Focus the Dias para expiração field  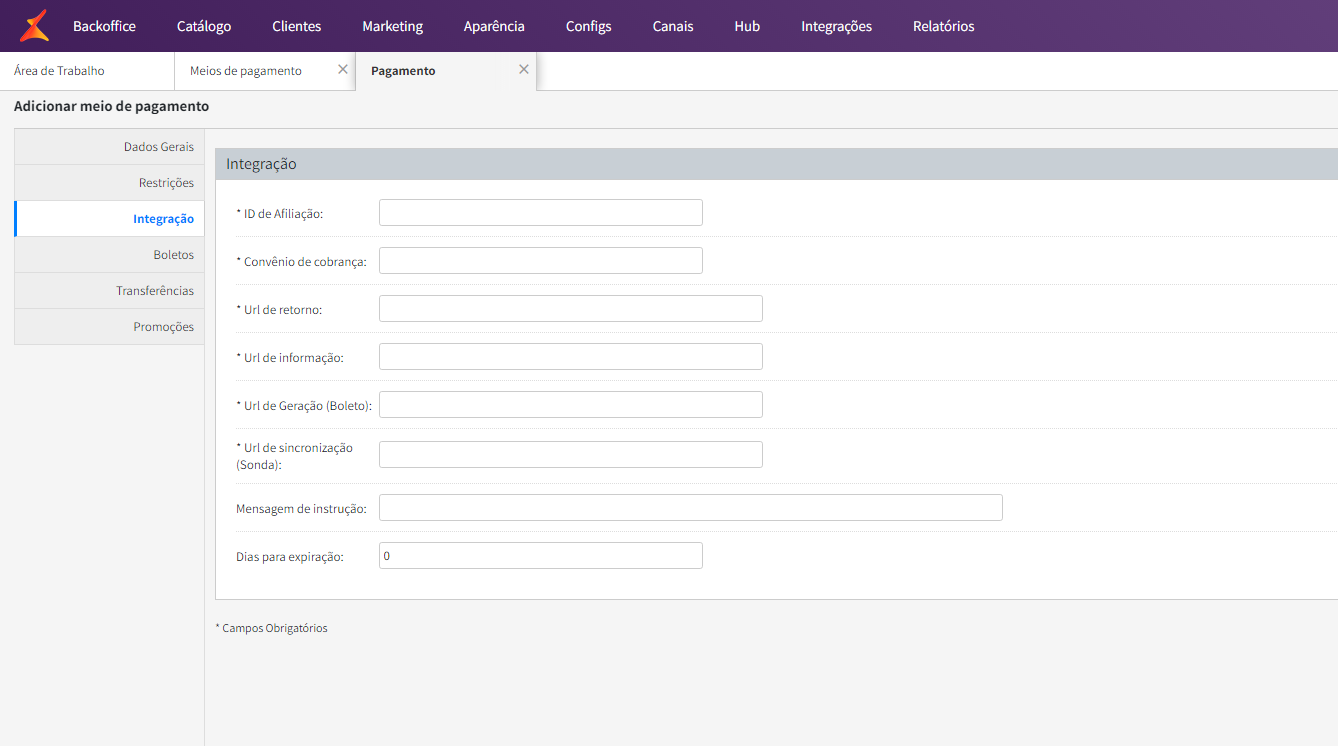(541, 556)
